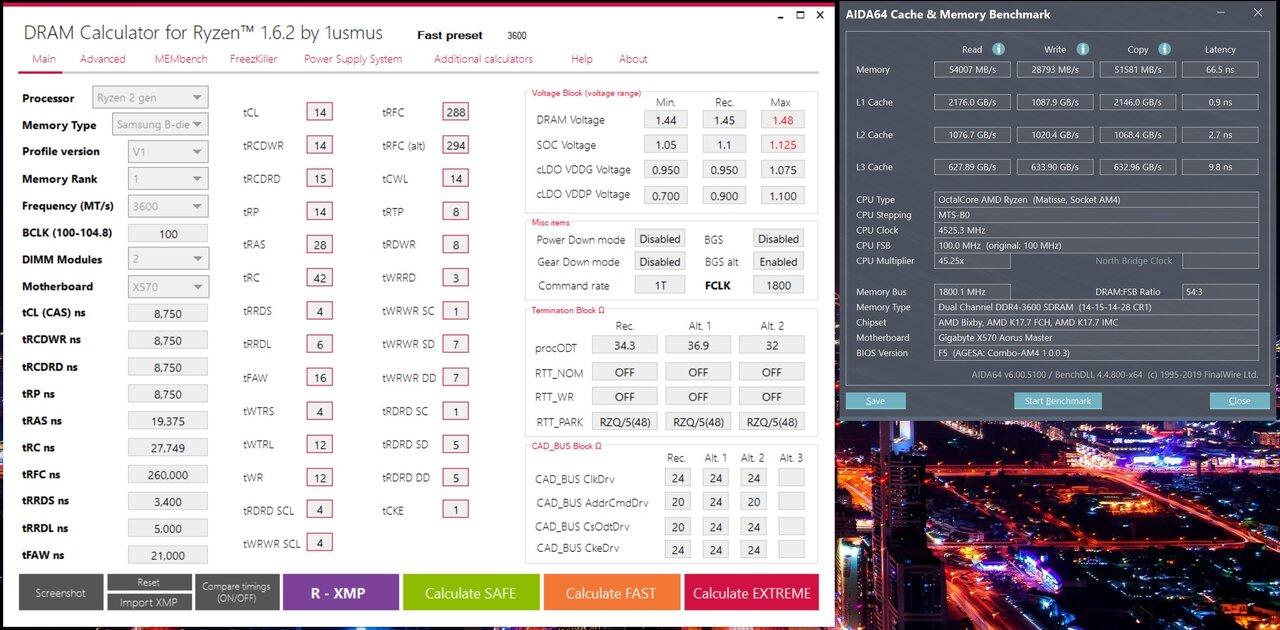
Task: Click the Reset button
Action: [148, 582]
